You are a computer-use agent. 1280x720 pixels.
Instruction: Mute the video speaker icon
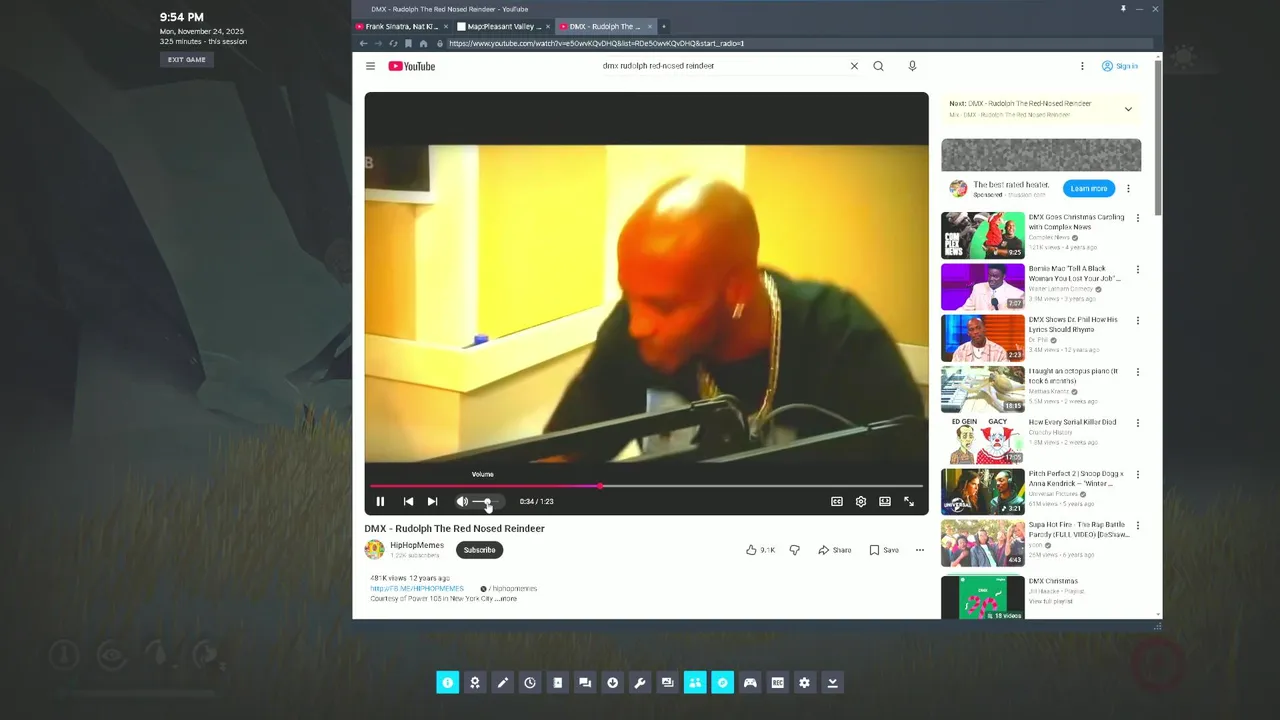[462, 501]
